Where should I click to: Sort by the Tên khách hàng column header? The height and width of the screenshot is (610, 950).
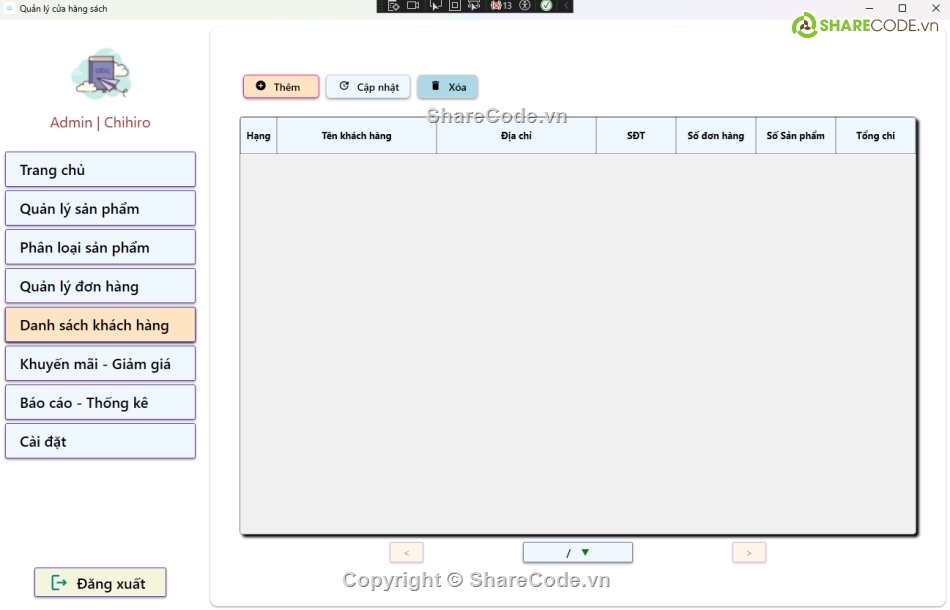point(356,136)
